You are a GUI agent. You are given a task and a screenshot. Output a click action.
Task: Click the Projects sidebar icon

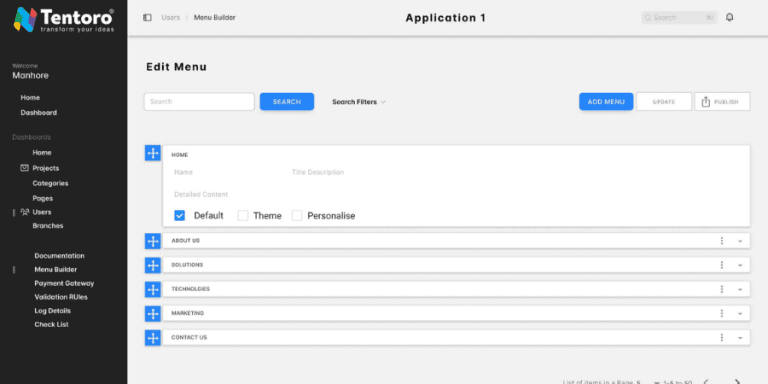(24, 168)
